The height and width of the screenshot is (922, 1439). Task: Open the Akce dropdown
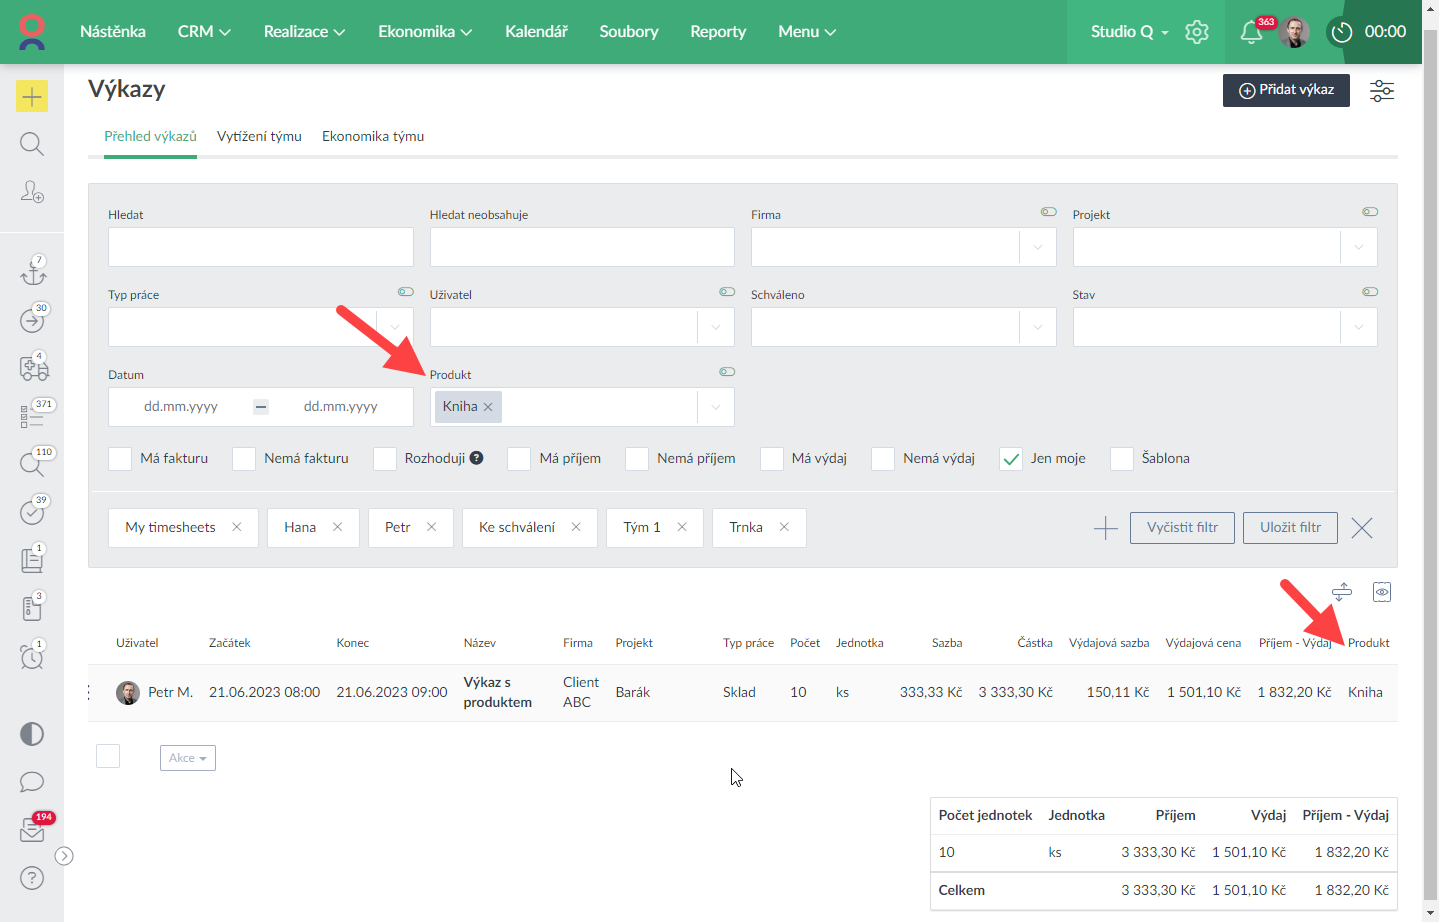pyautogui.click(x=187, y=758)
